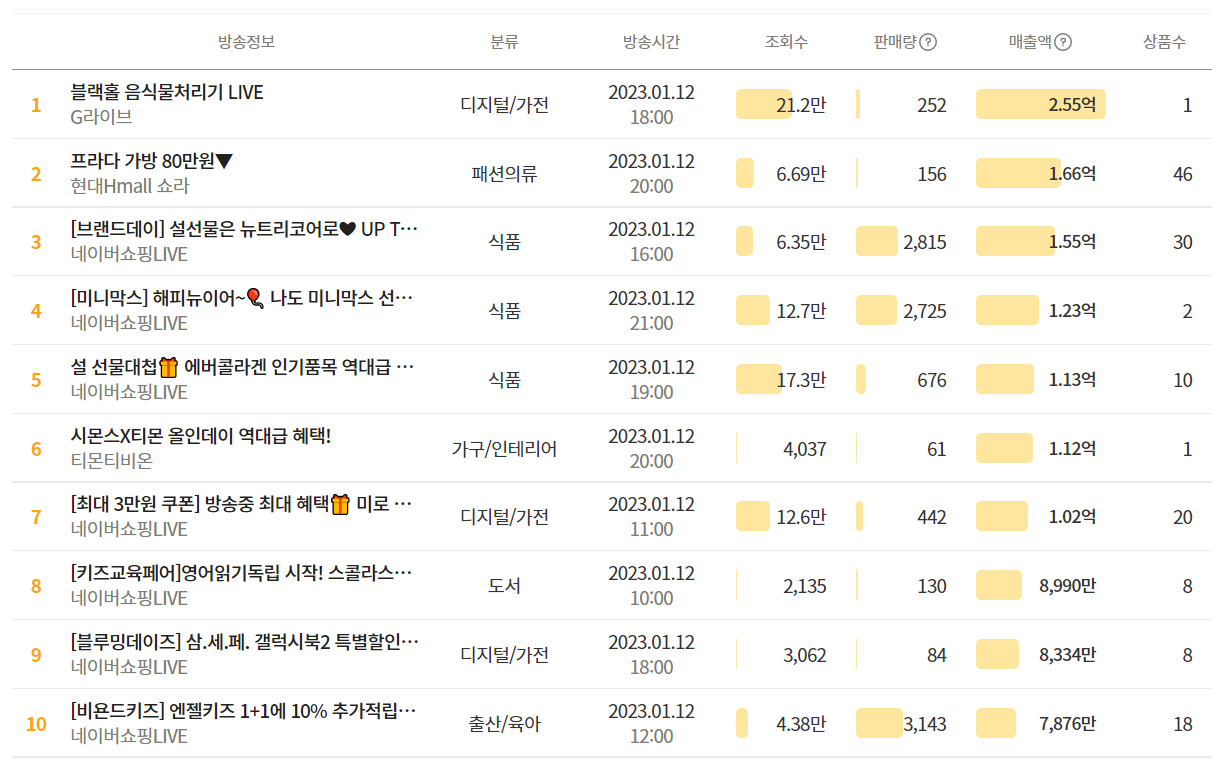
Task: Click the 도서 category cell
Action: (504, 586)
